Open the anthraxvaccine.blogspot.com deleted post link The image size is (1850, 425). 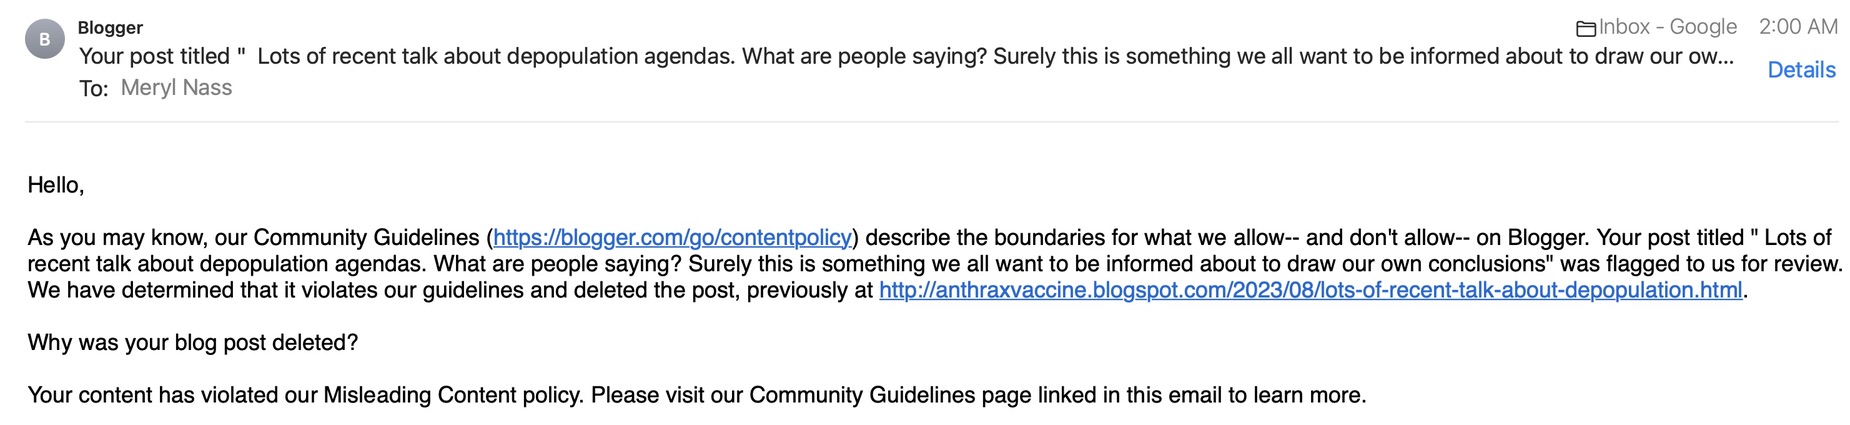(1310, 290)
